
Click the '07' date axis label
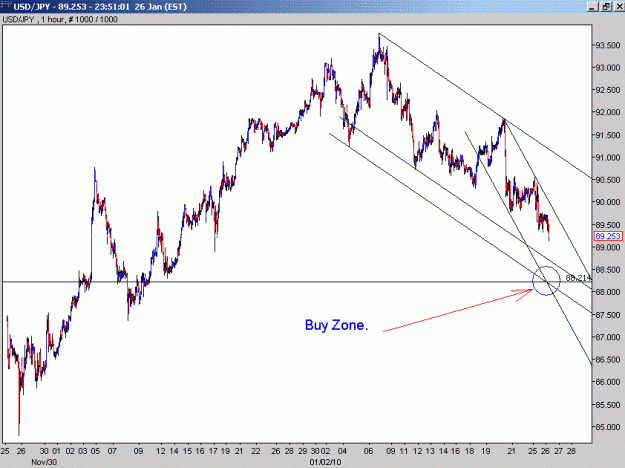(112, 451)
